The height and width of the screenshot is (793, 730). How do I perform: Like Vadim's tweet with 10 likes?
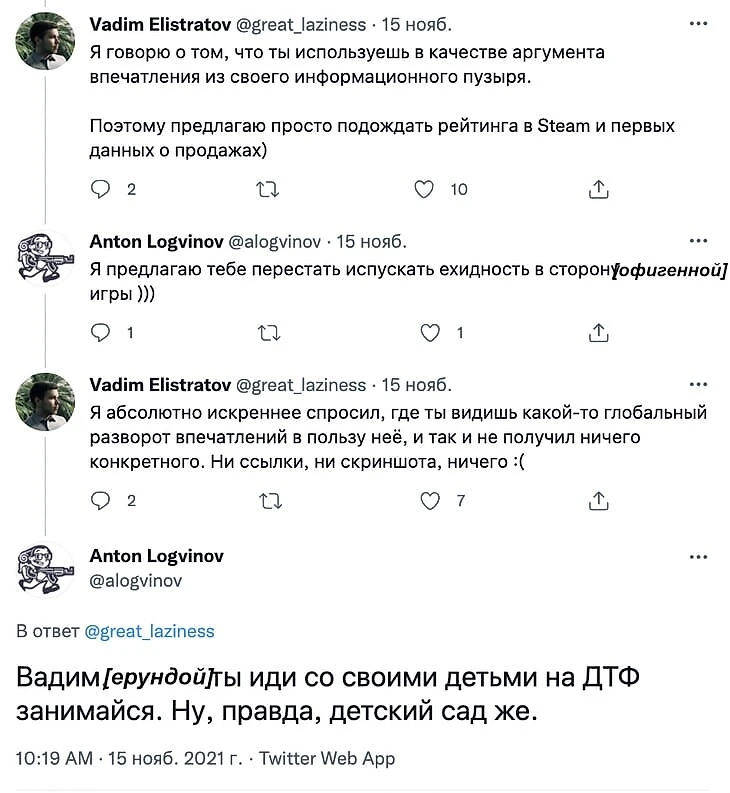[425, 189]
